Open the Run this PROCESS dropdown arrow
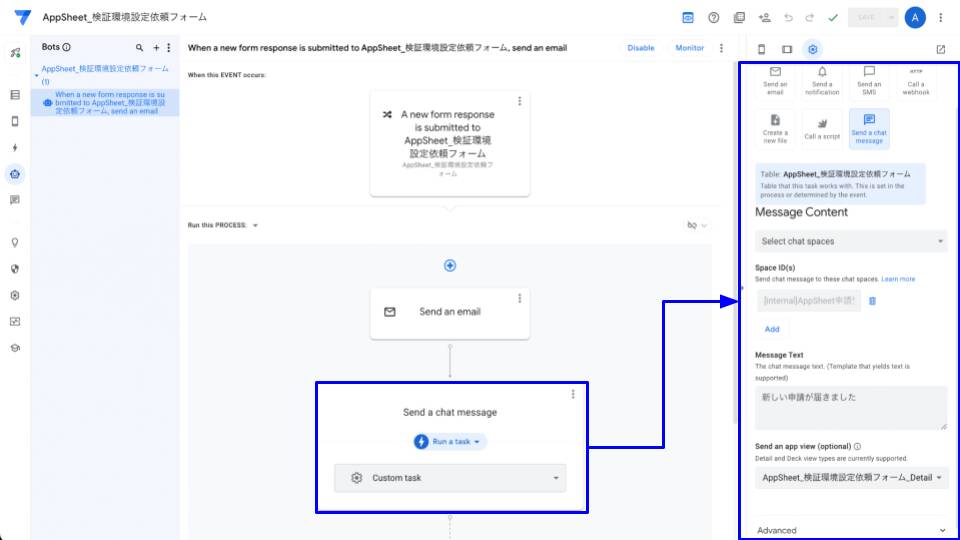Viewport: 960px width, 540px height. (255, 225)
